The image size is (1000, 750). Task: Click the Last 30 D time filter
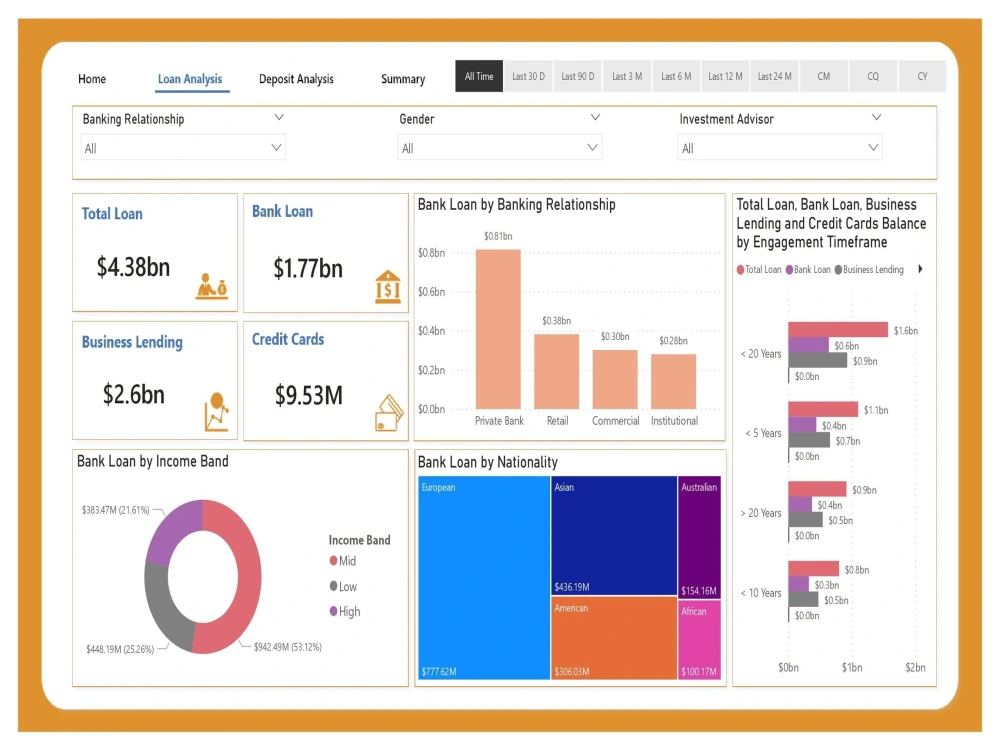(x=528, y=75)
